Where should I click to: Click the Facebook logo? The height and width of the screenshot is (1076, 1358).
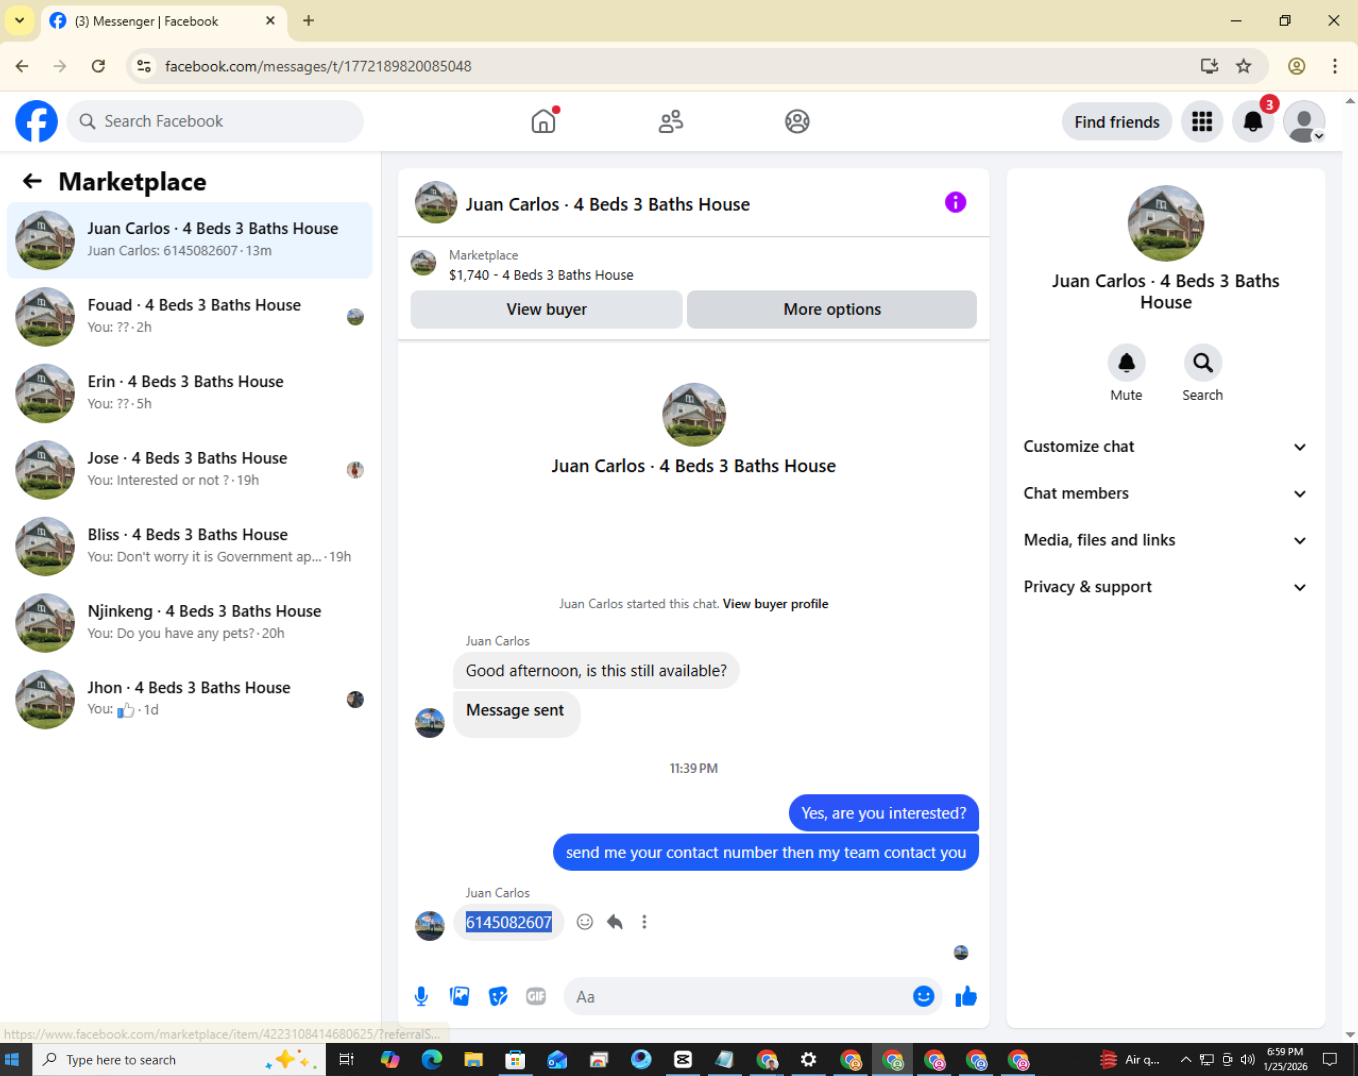point(37,121)
